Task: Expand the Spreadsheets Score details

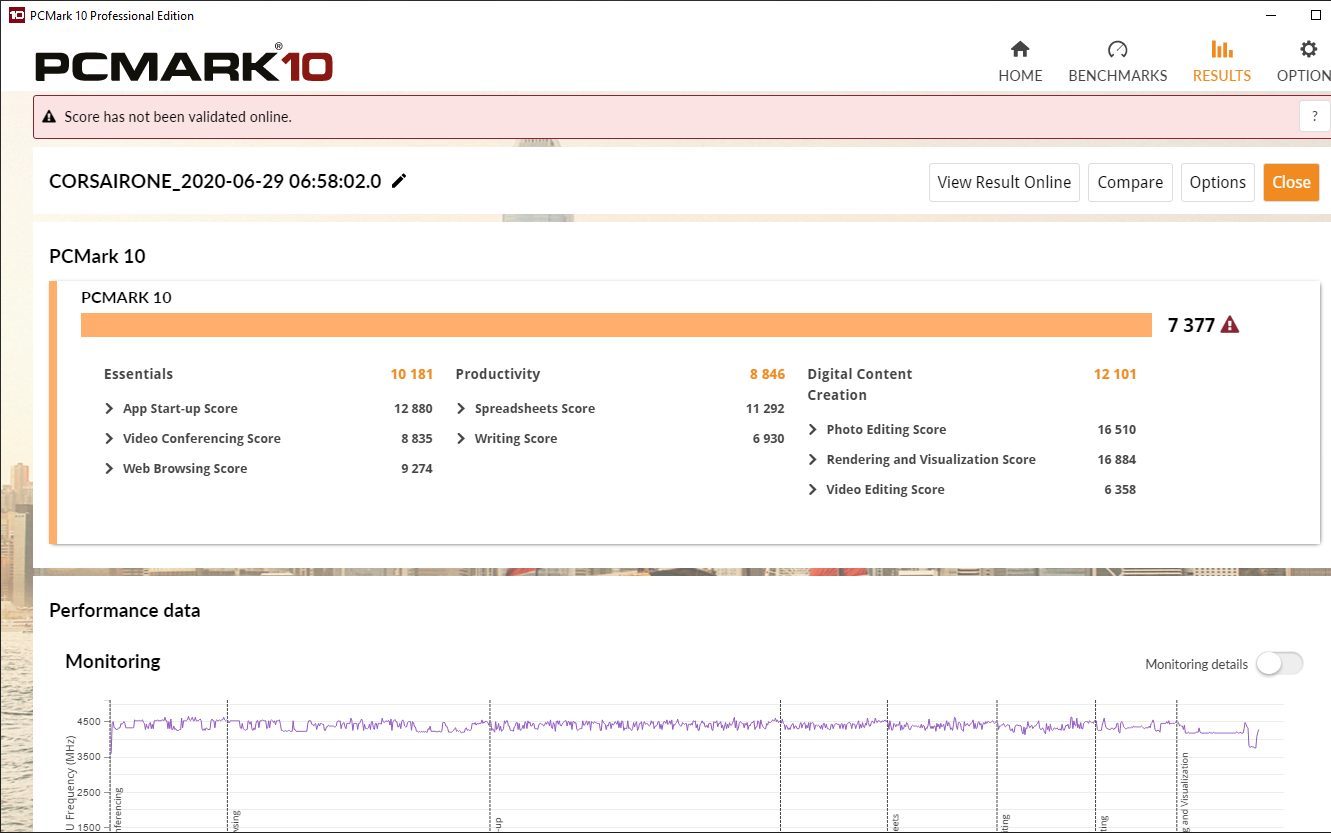Action: click(x=461, y=409)
